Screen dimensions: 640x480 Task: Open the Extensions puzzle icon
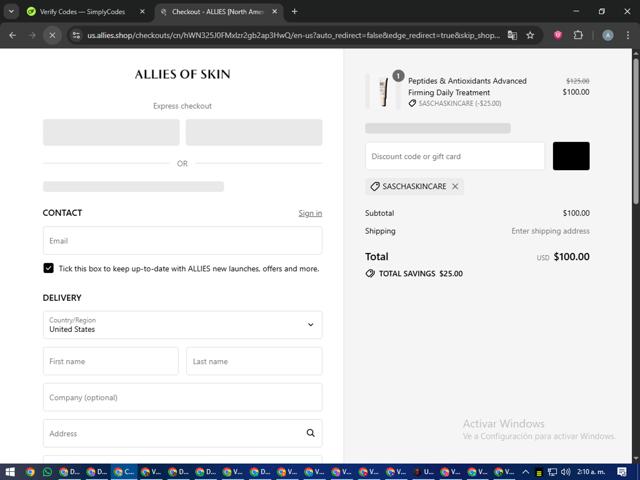(578, 36)
